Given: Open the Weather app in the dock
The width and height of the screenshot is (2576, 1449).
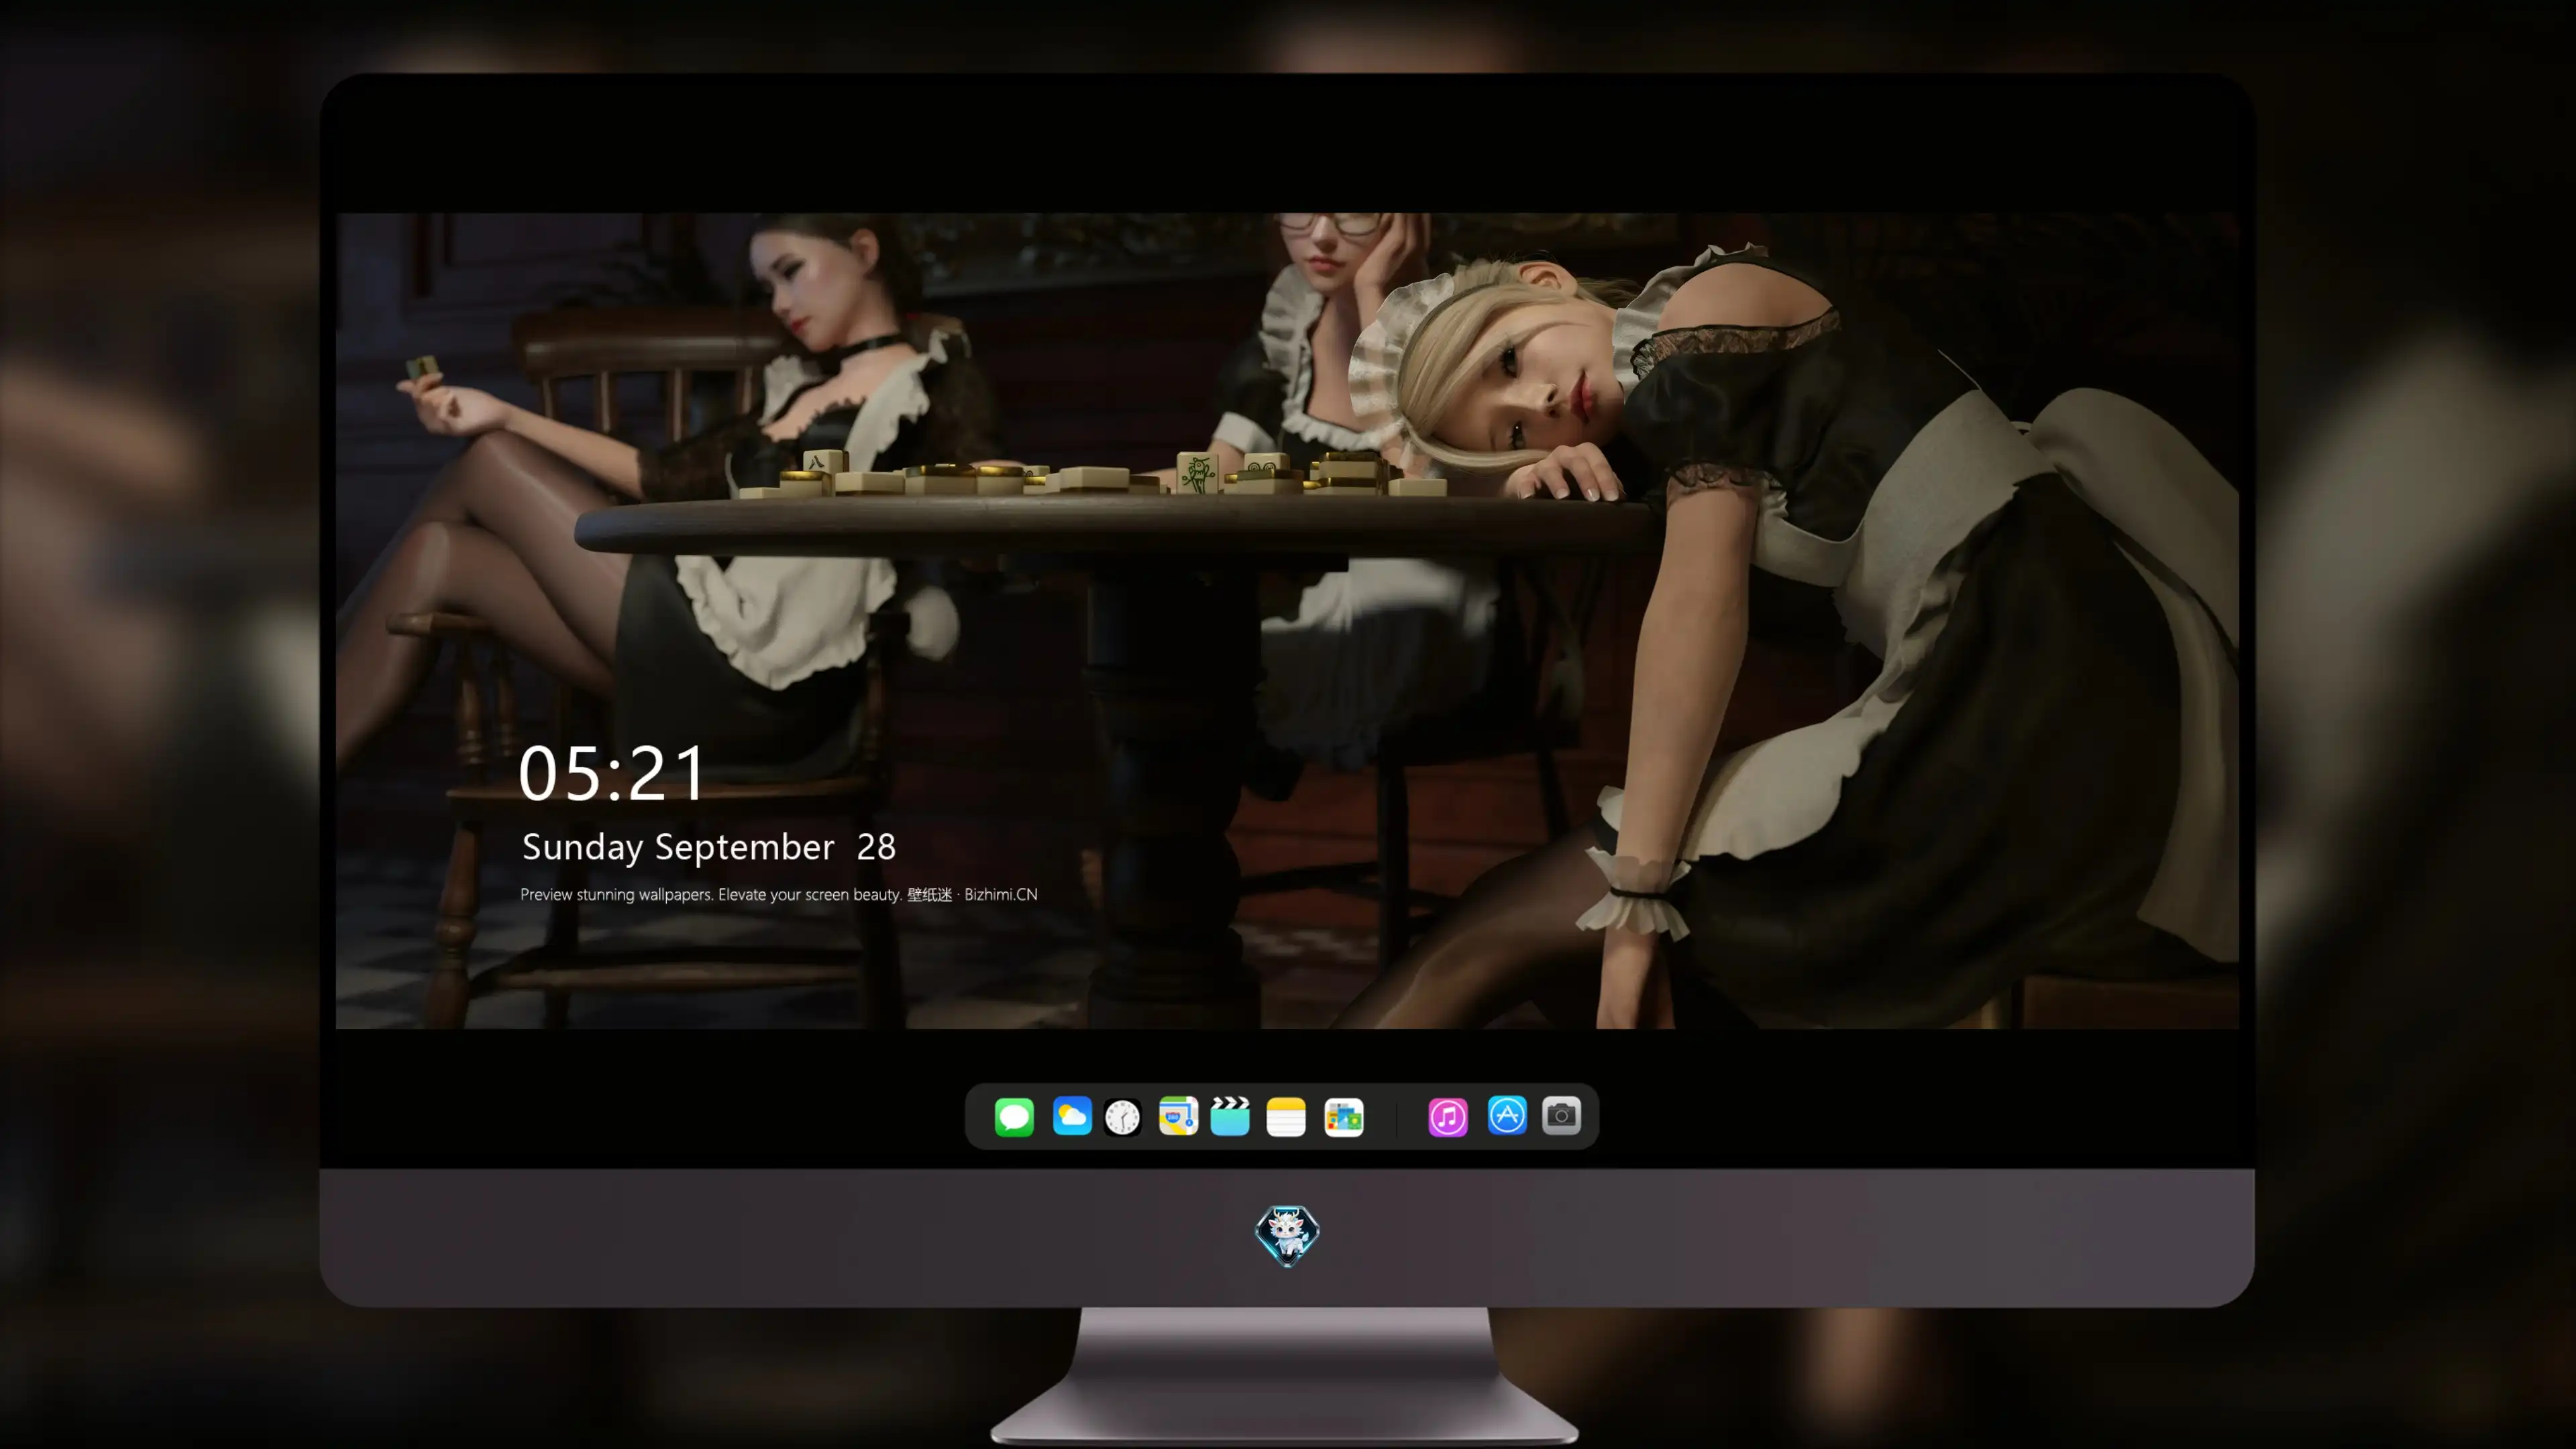Looking at the screenshot, I should coord(1072,1116).
